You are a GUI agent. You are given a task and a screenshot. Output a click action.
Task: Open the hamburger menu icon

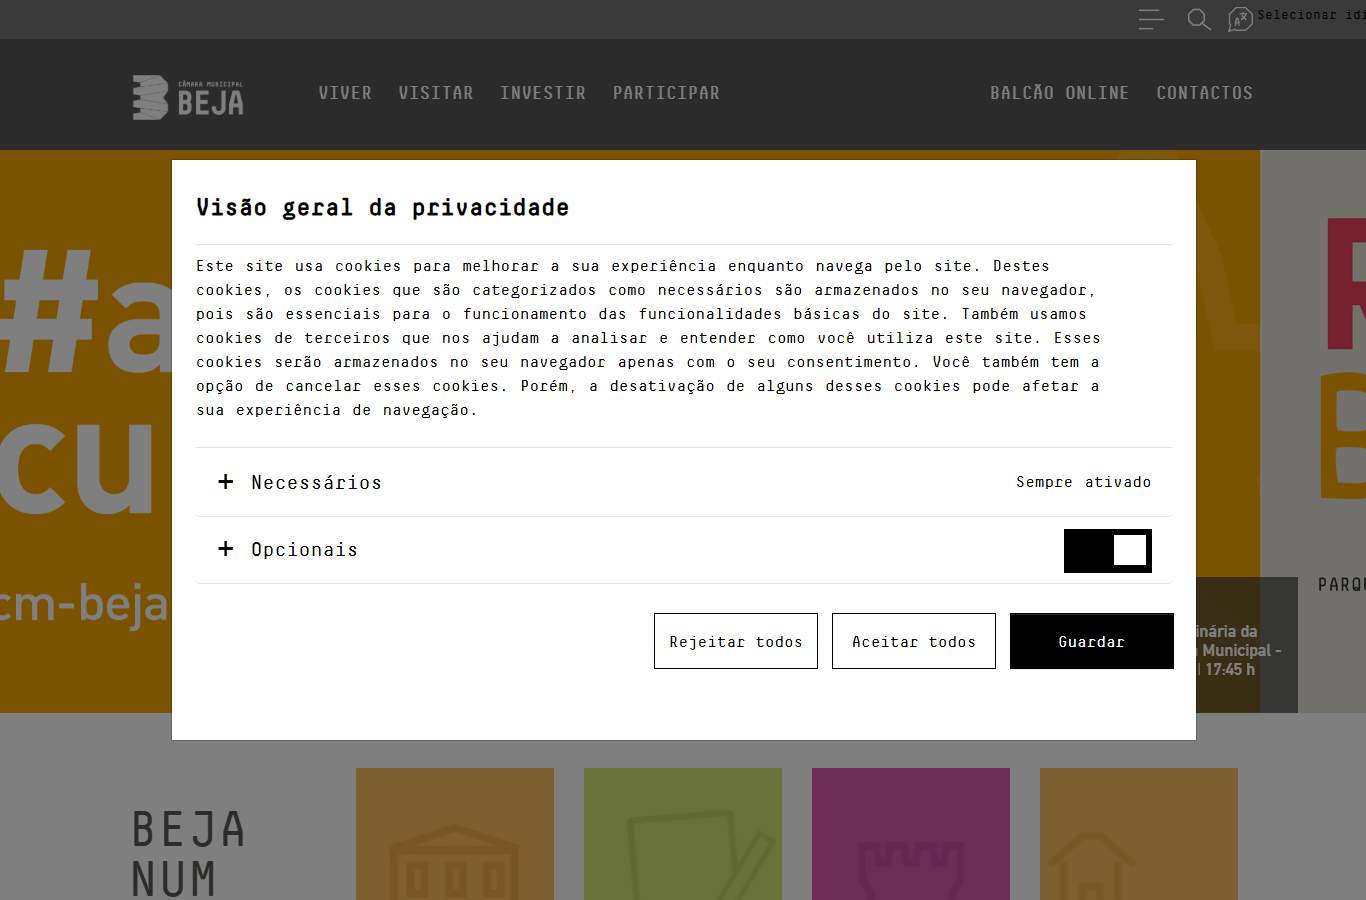tap(1151, 19)
